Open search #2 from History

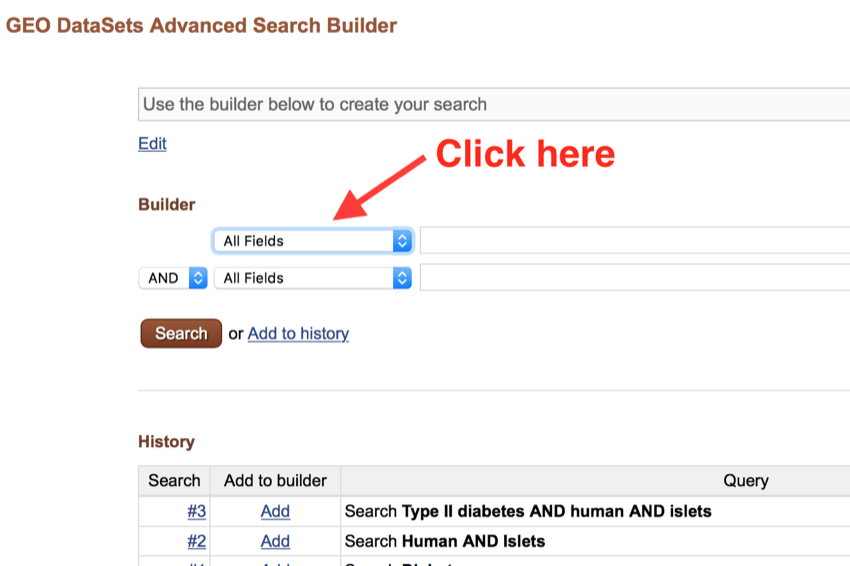tap(196, 541)
